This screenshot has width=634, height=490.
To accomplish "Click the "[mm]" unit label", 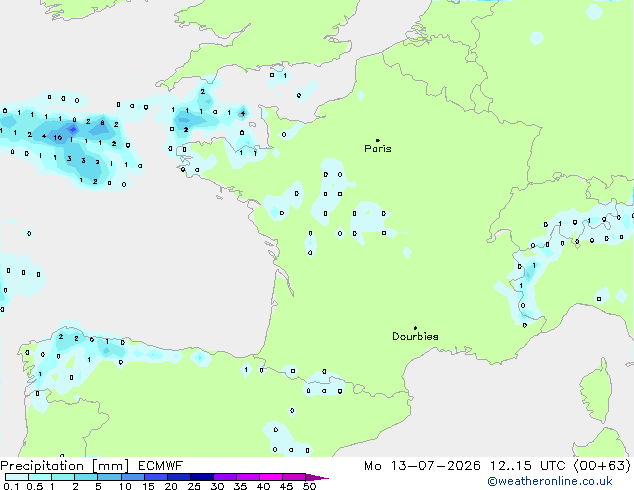I will coord(111,466).
